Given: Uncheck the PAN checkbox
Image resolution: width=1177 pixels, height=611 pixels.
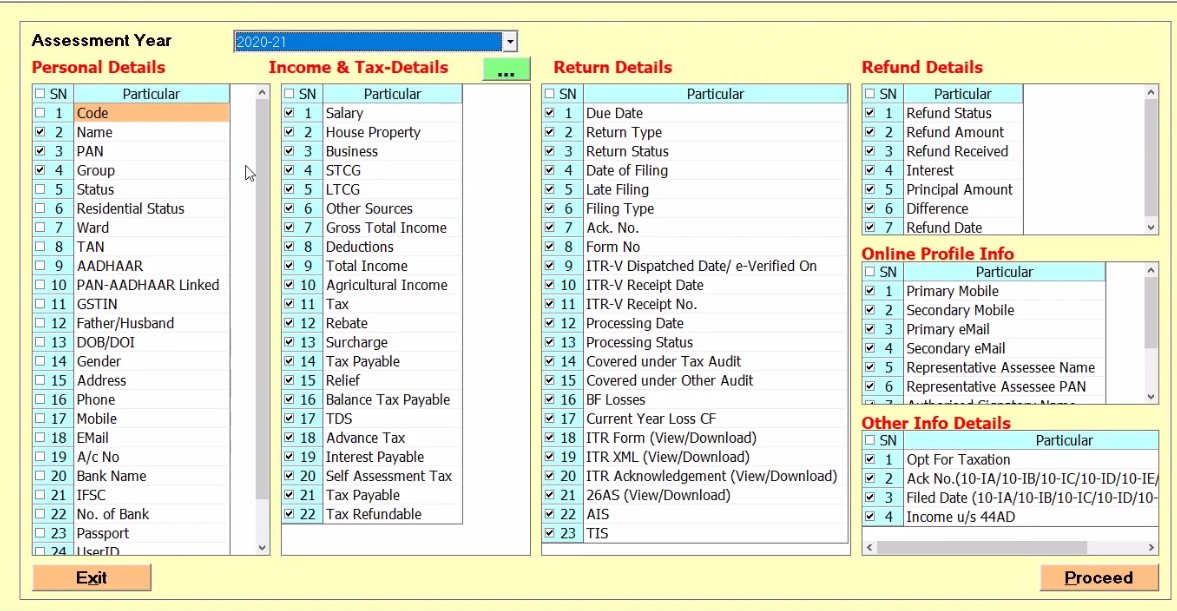Looking at the screenshot, I should 40,152.
